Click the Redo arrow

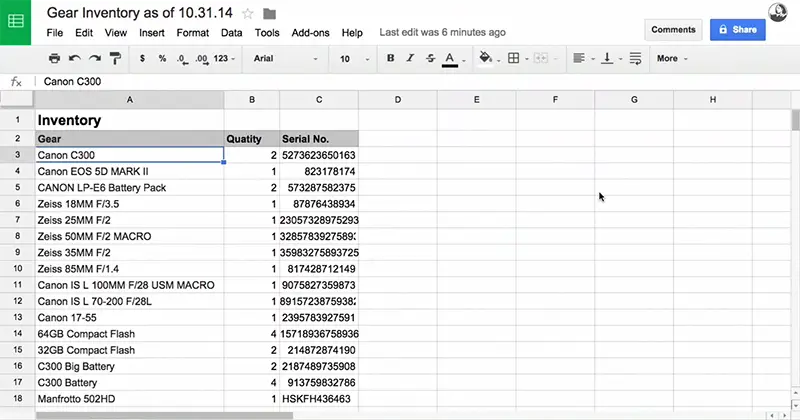95,58
